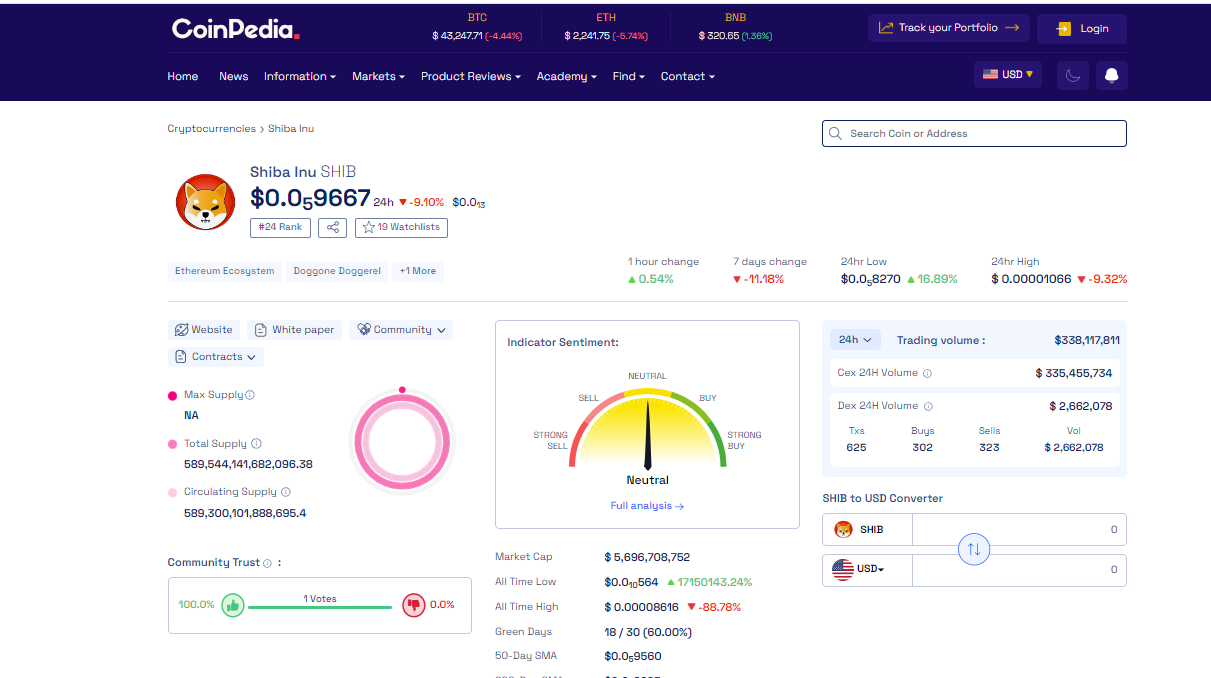Click the Dex 24H Volume info icon
The image size is (1211, 678).
click(x=928, y=406)
